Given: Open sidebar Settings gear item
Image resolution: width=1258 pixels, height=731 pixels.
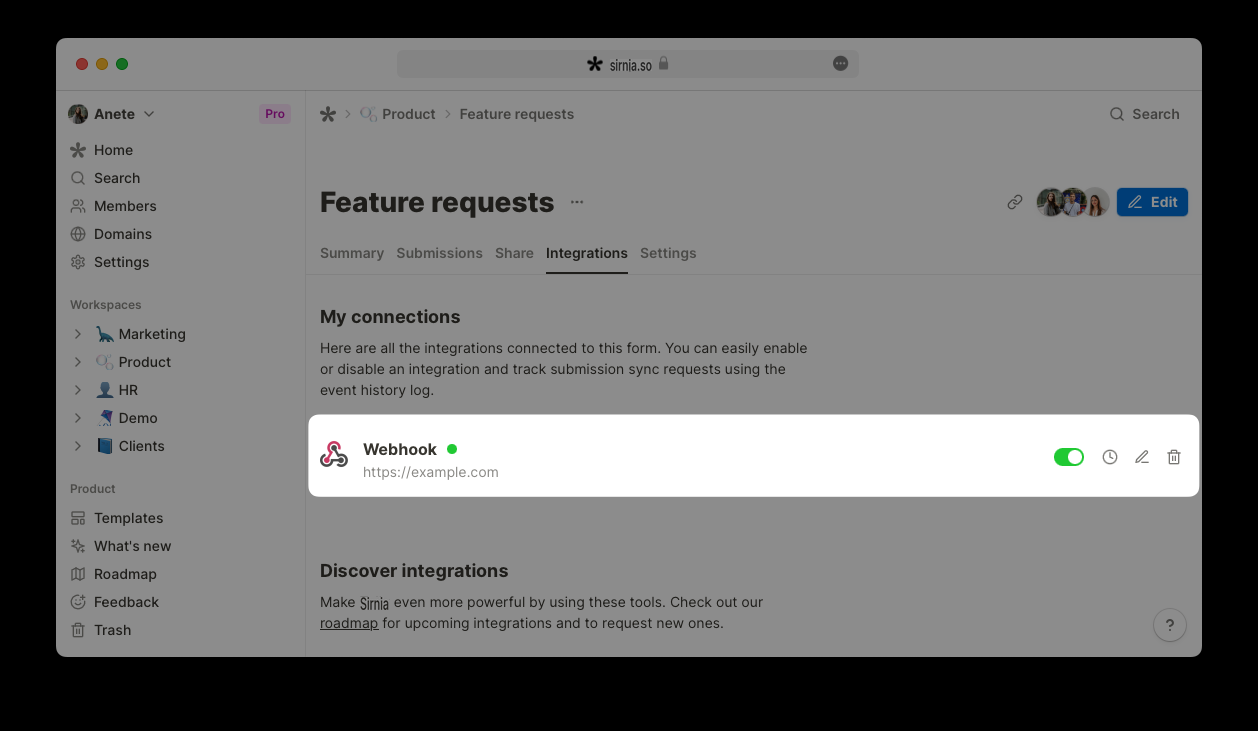Looking at the screenshot, I should 109,262.
